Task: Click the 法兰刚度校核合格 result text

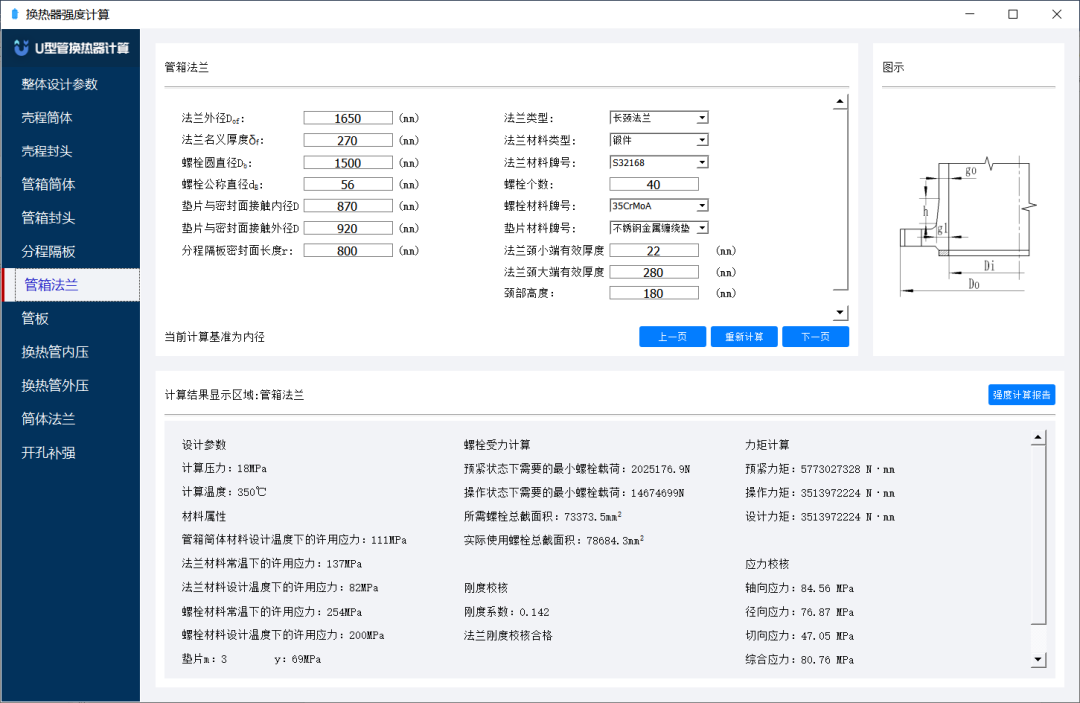Action: pos(508,636)
